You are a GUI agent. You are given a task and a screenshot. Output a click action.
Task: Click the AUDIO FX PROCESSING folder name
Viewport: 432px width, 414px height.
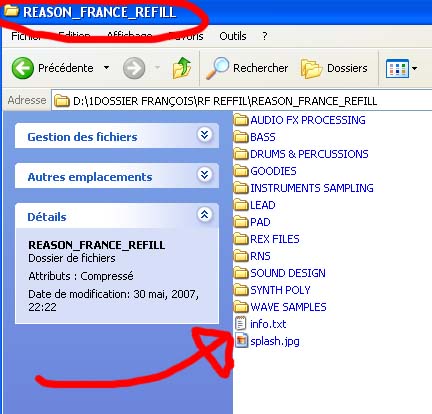click(308, 120)
